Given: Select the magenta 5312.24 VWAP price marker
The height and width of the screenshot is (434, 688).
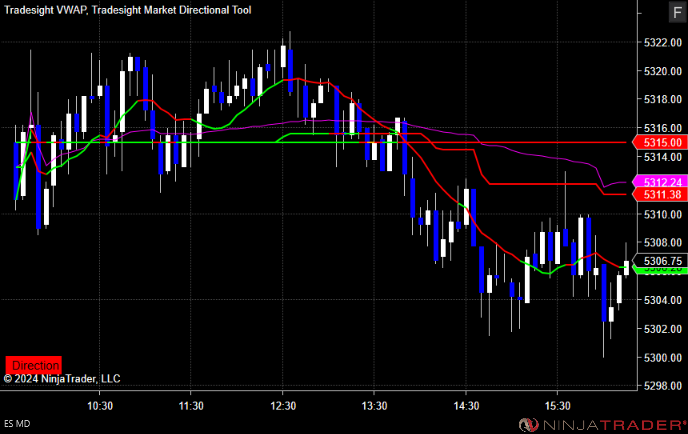Looking at the screenshot, I should click(x=660, y=182).
